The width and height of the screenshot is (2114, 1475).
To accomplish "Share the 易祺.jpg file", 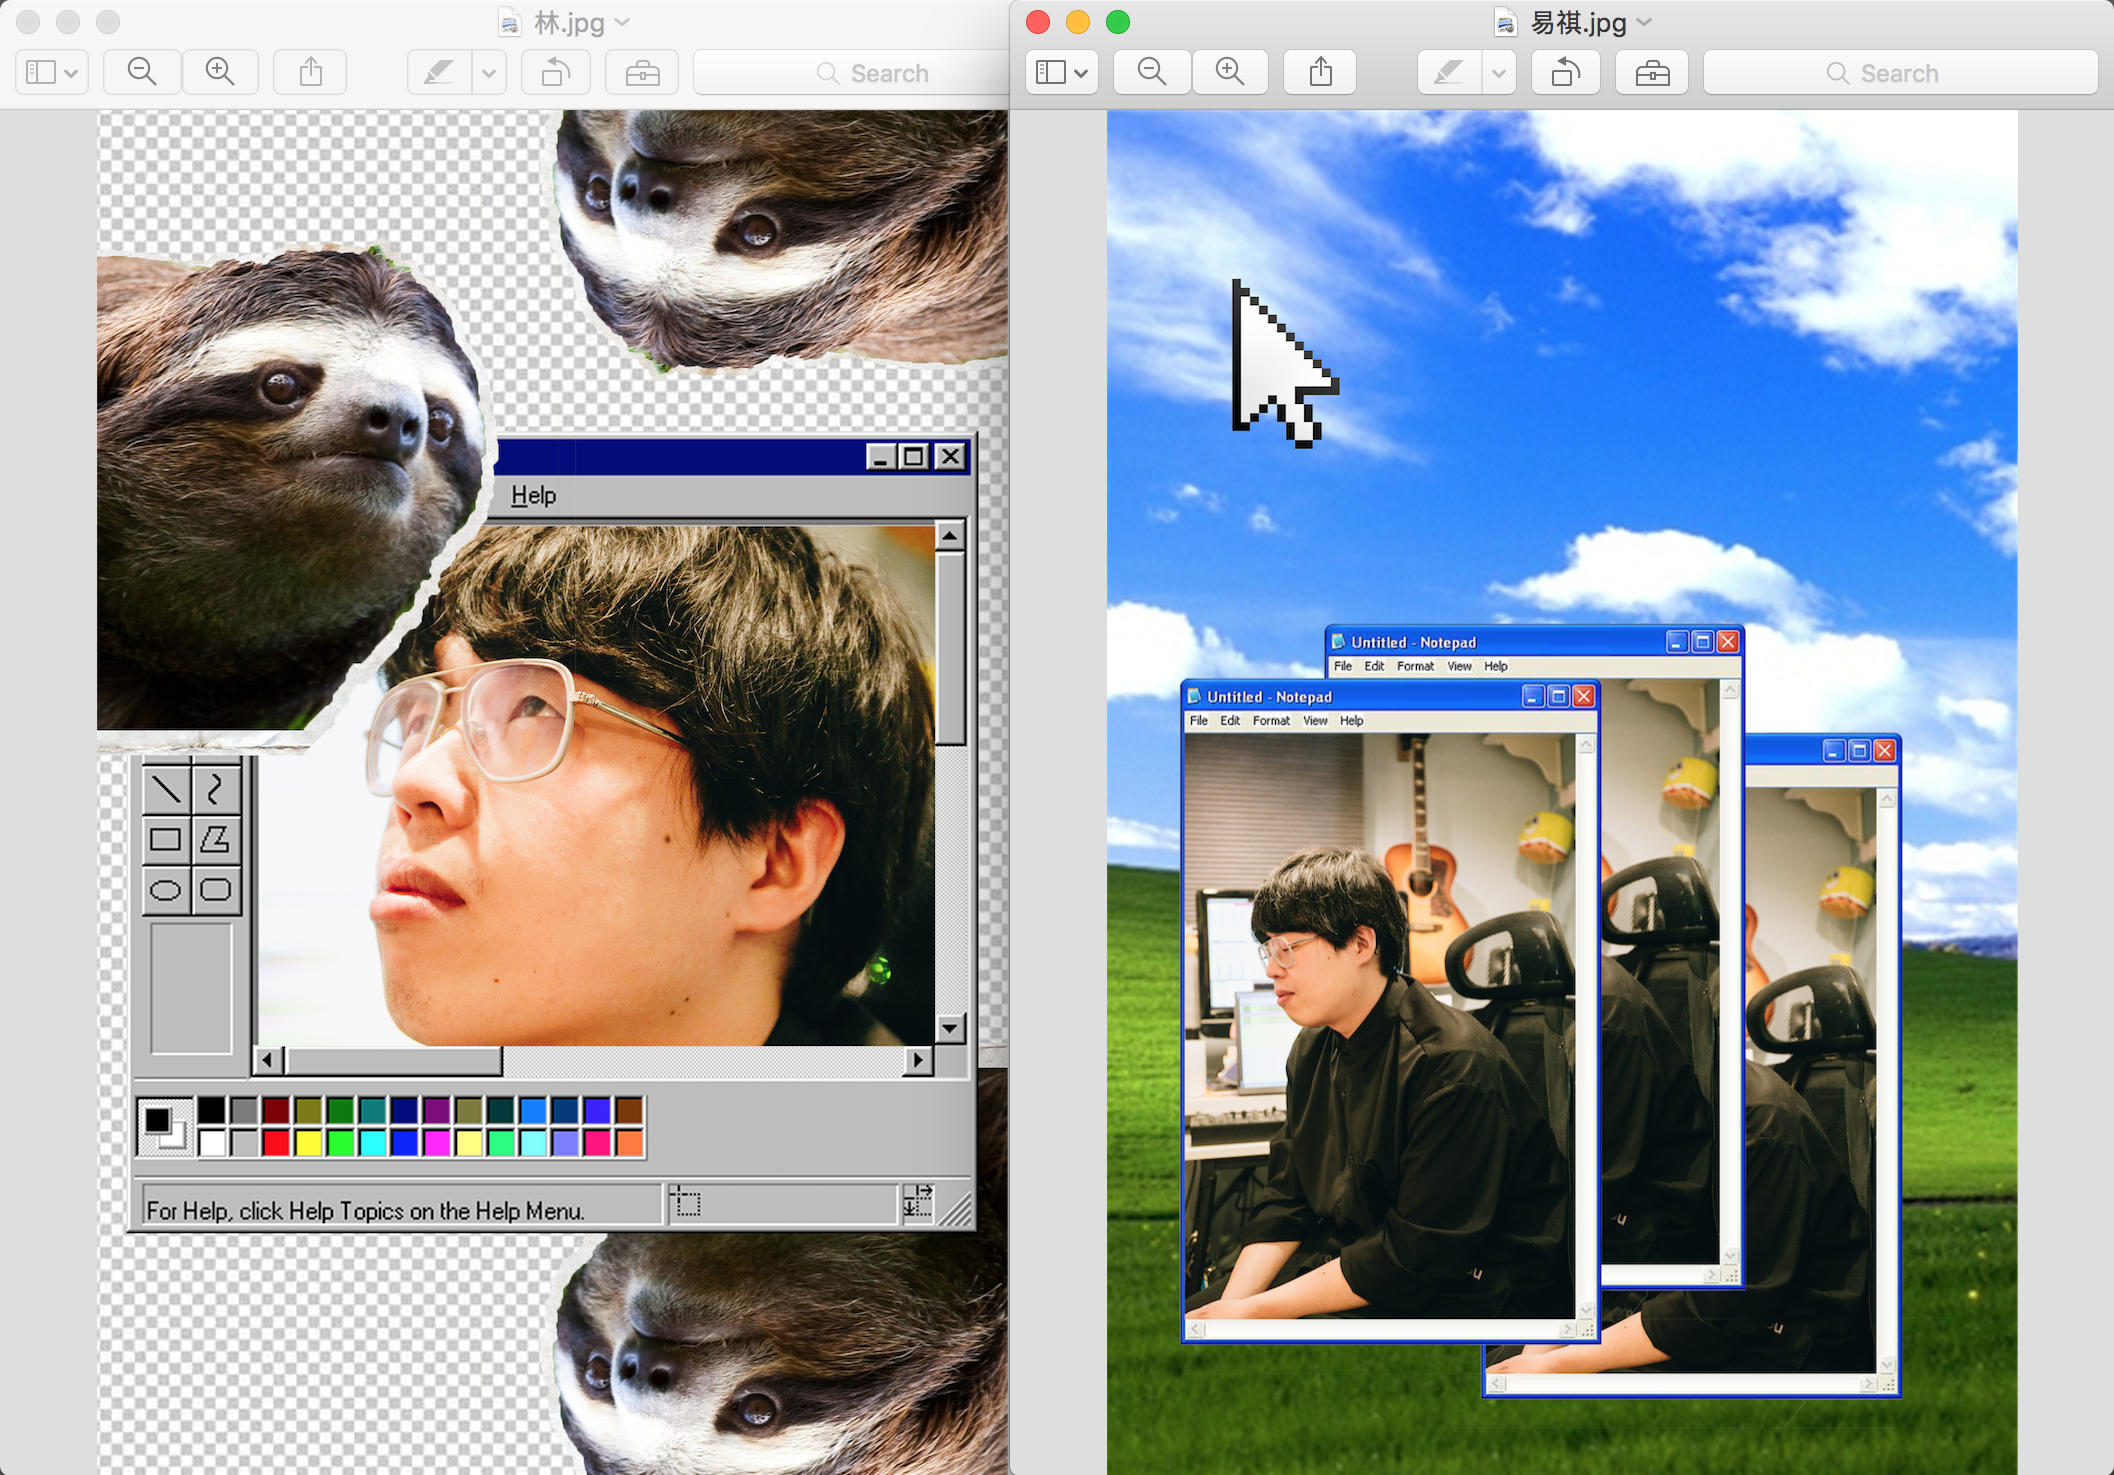I will point(1321,72).
